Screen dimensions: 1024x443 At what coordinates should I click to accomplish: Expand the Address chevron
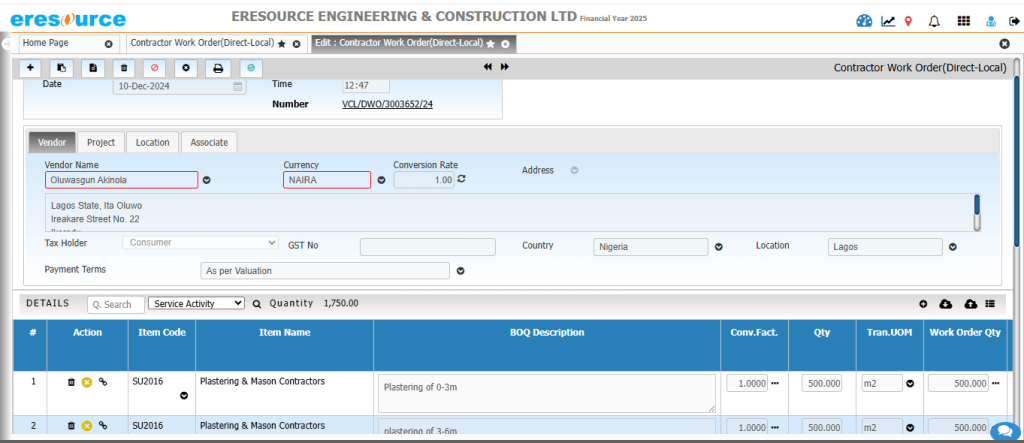point(575,171)
